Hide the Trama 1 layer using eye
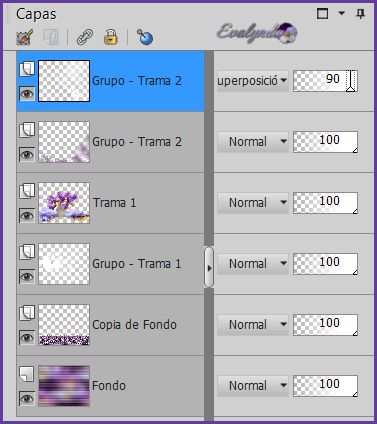Image resolution: width=377 pixels, height=424 pixels. coord(27,216)
